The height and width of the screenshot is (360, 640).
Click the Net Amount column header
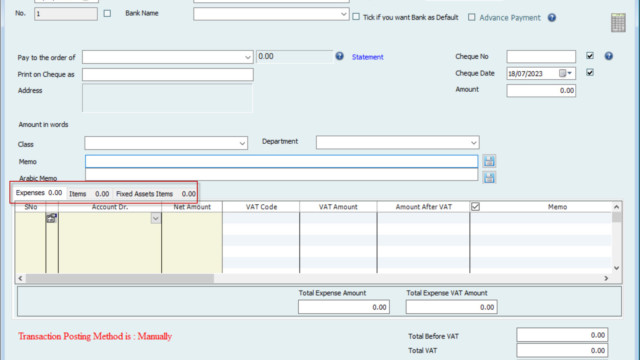coord(192,207)
